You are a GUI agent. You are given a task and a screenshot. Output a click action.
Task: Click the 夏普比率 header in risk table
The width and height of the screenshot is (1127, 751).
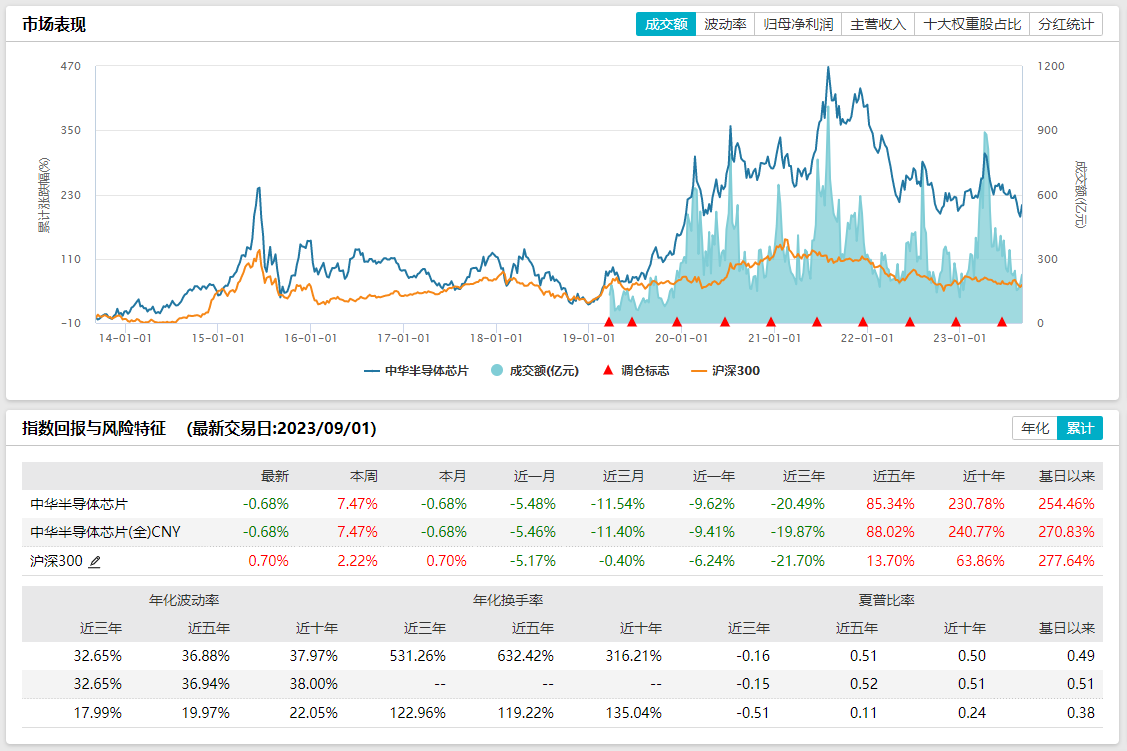[886, 600]
